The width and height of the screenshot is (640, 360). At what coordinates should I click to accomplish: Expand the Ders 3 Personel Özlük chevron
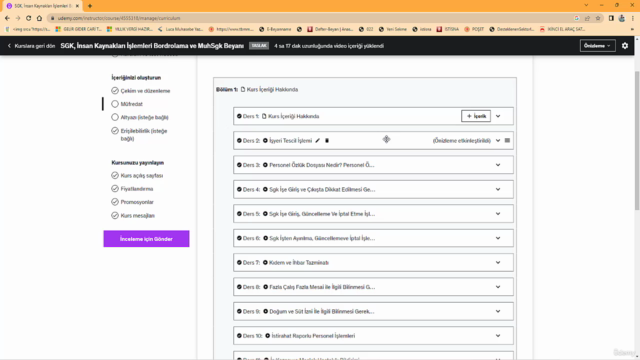498,165
